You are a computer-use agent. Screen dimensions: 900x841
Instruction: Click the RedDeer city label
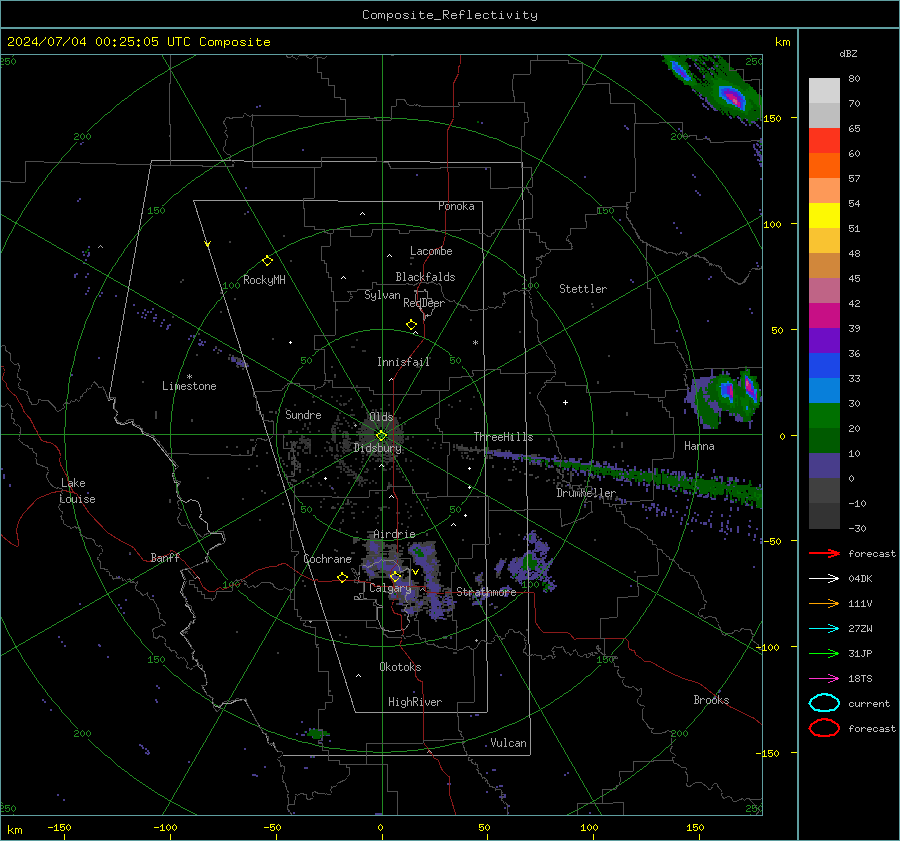pos(424,303)
